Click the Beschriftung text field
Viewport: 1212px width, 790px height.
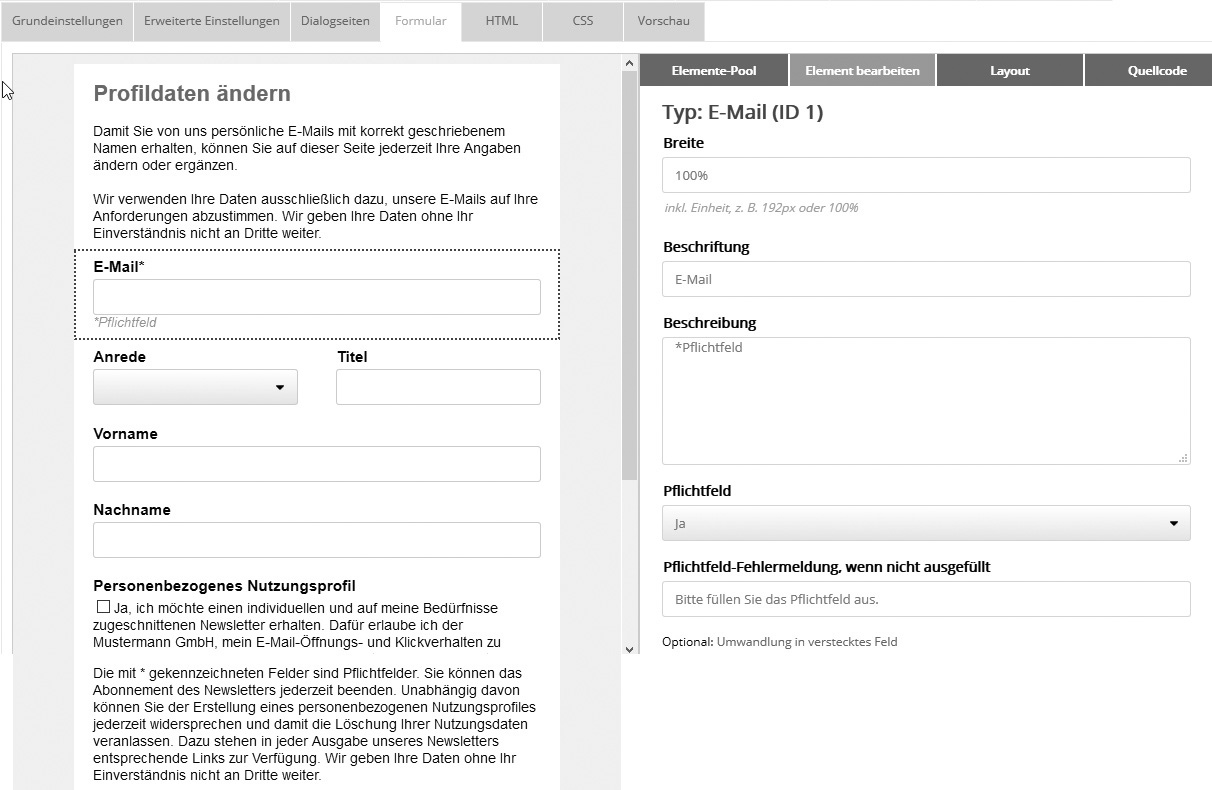tap(926, 279)
